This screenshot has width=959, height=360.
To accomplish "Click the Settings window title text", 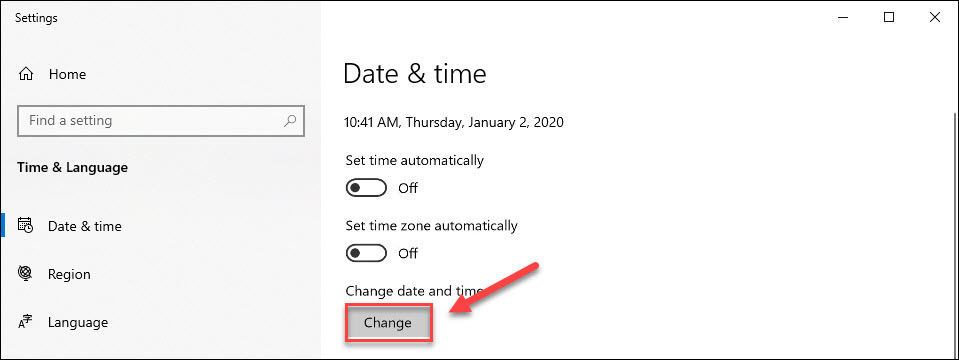I will [36, 18].
